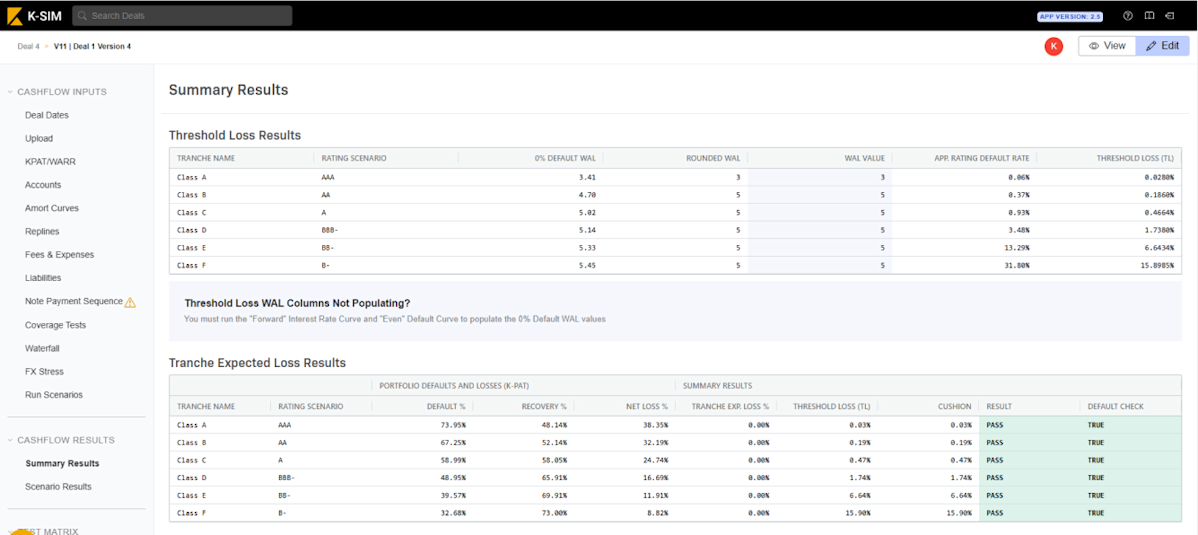Click the Default Check column header

1115,407
